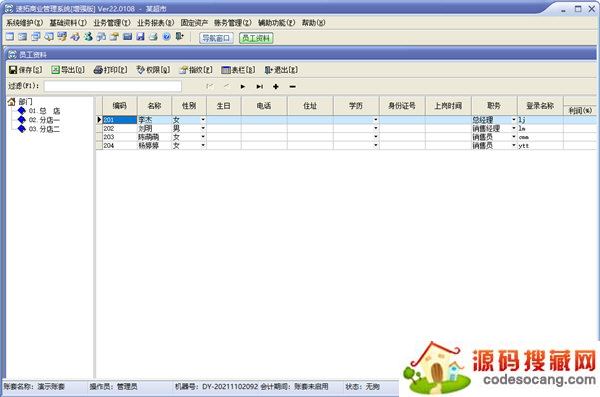Image resolution: width=600 pixels, height=397 pixels.
Task: Click the 操作员: 管理员 status bar entry
Action: (113, 387)
